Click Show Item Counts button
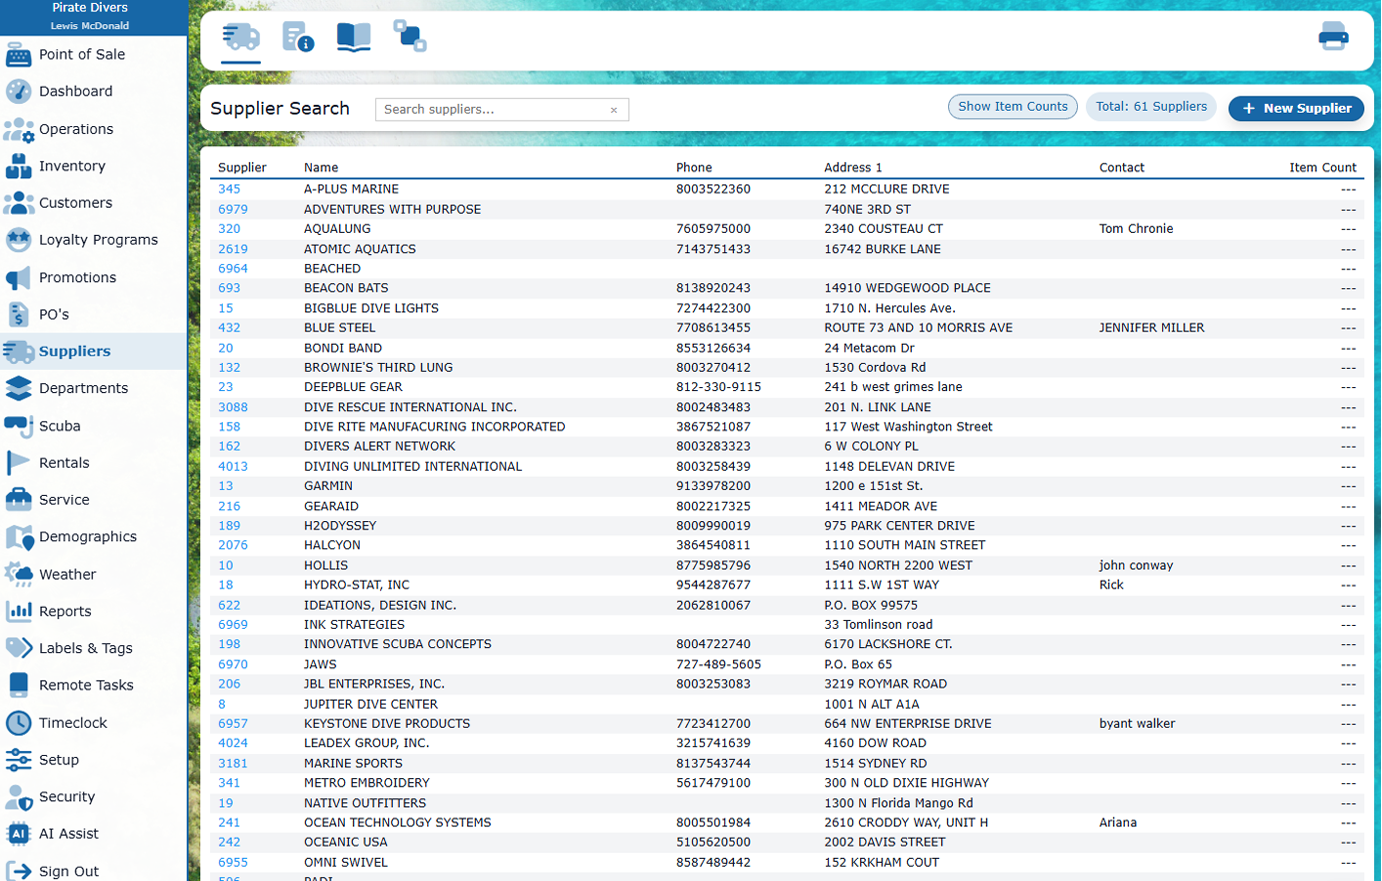The width and height of the screenshot is (1382, 881). point(1012,107)
